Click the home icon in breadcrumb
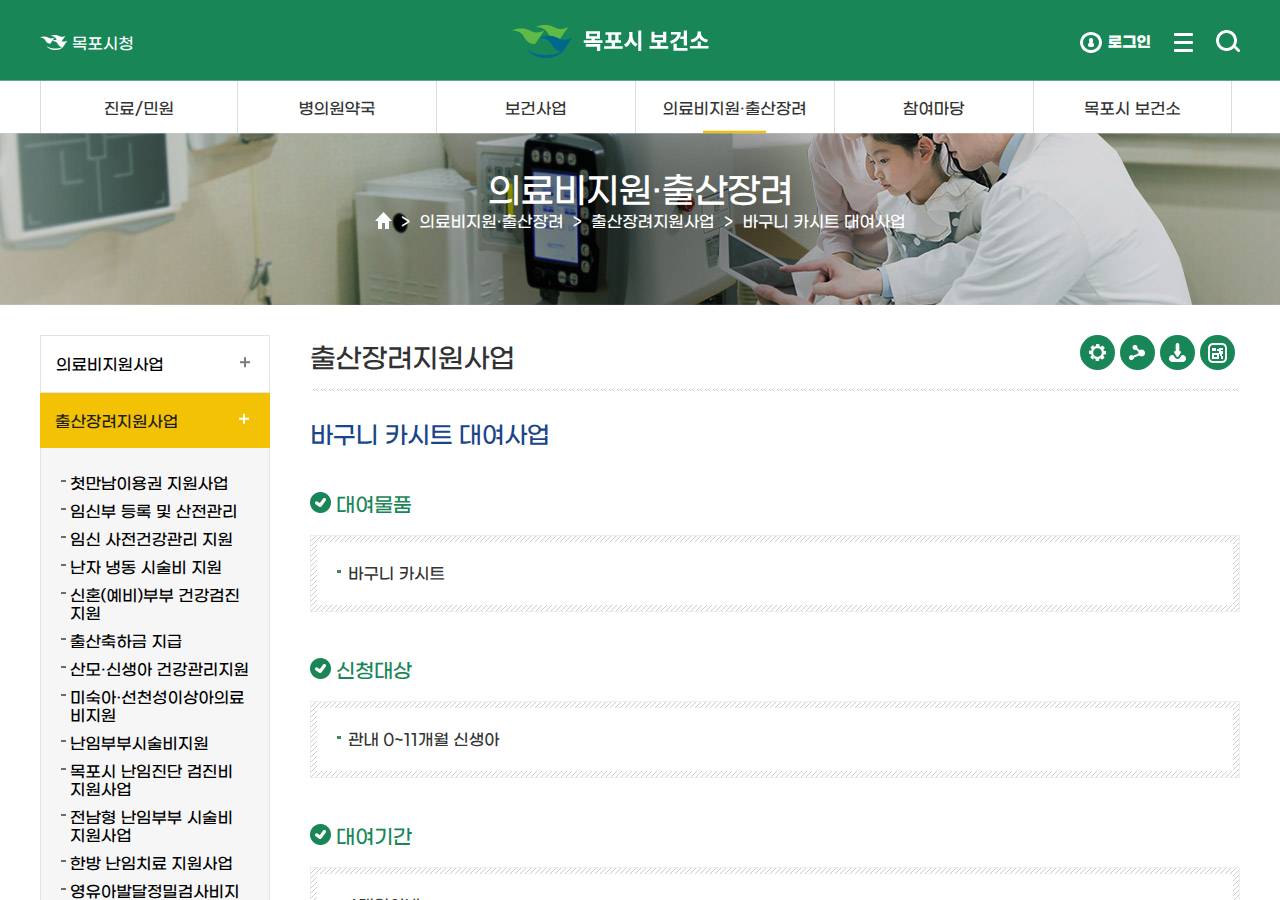 coord(383,221)
